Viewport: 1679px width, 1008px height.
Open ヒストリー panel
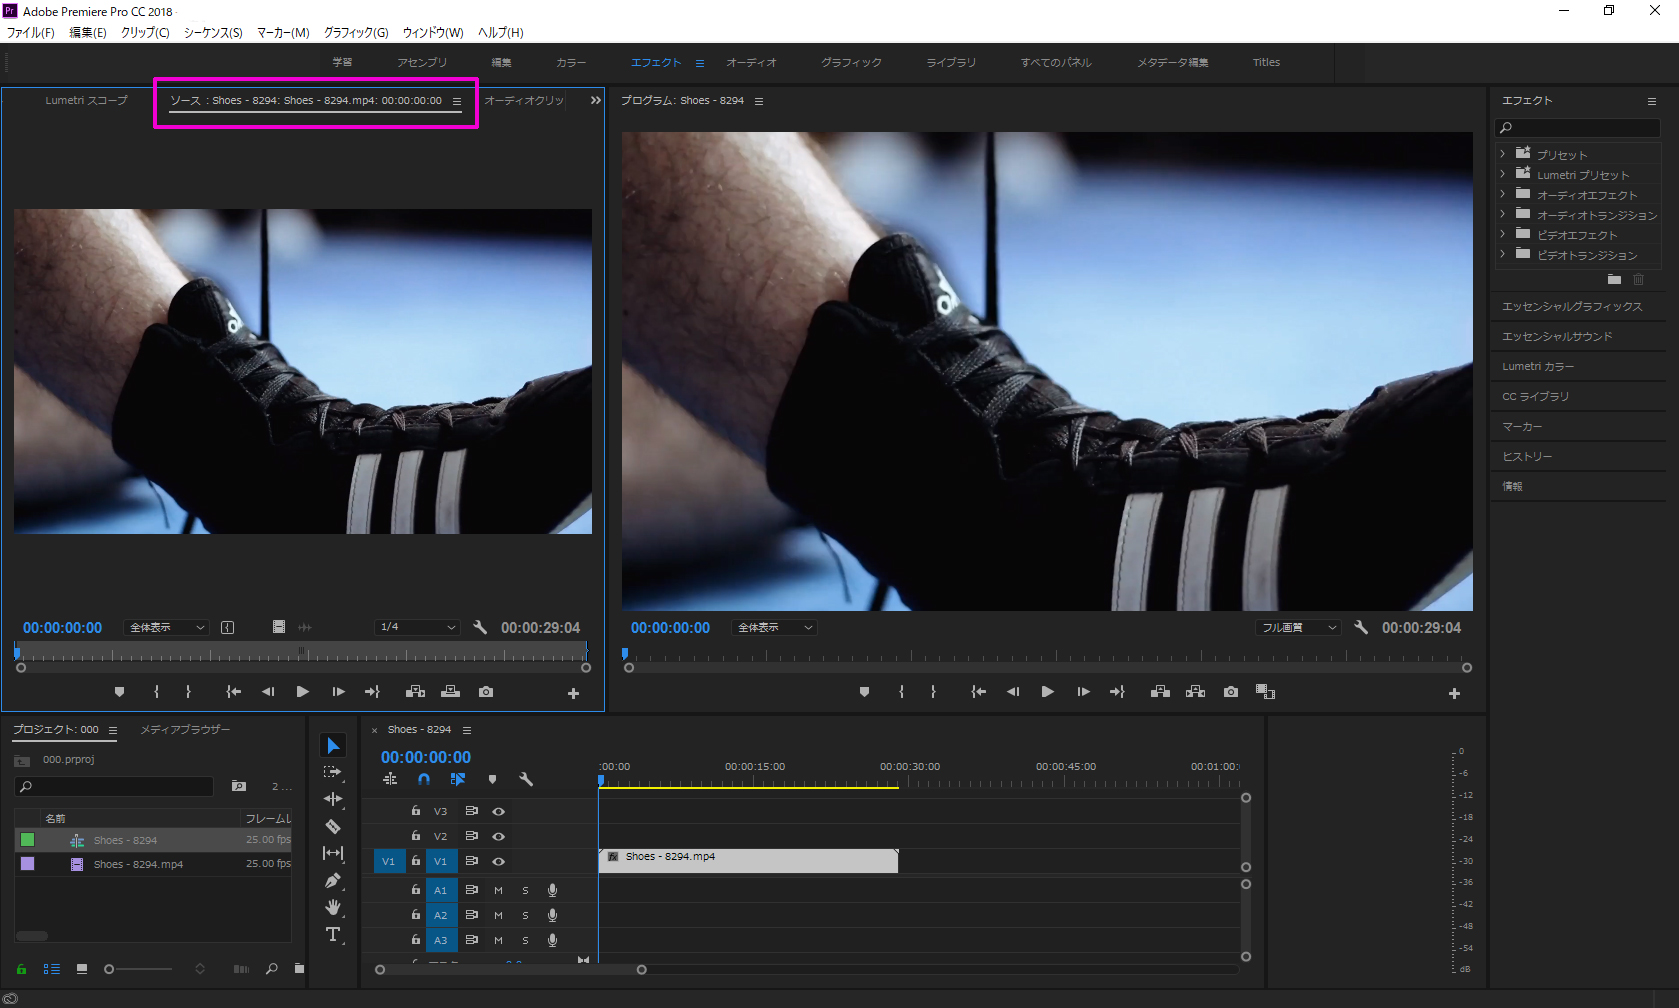click(x=1527, y=456)
